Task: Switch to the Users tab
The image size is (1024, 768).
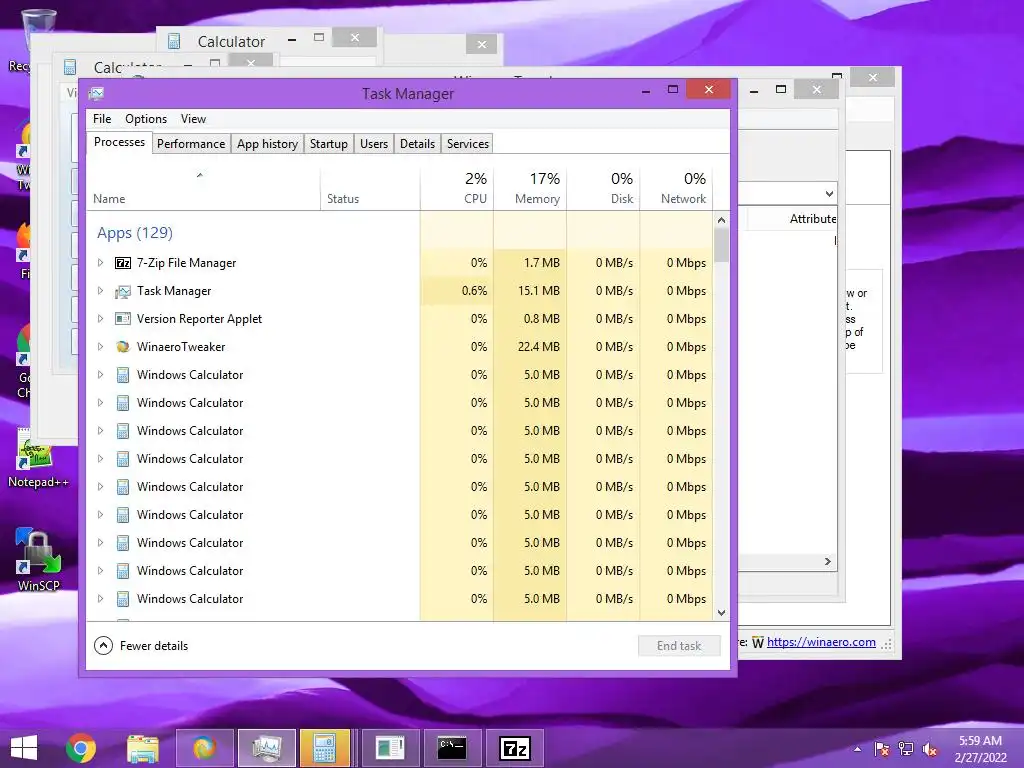Action: coord(374,144)
